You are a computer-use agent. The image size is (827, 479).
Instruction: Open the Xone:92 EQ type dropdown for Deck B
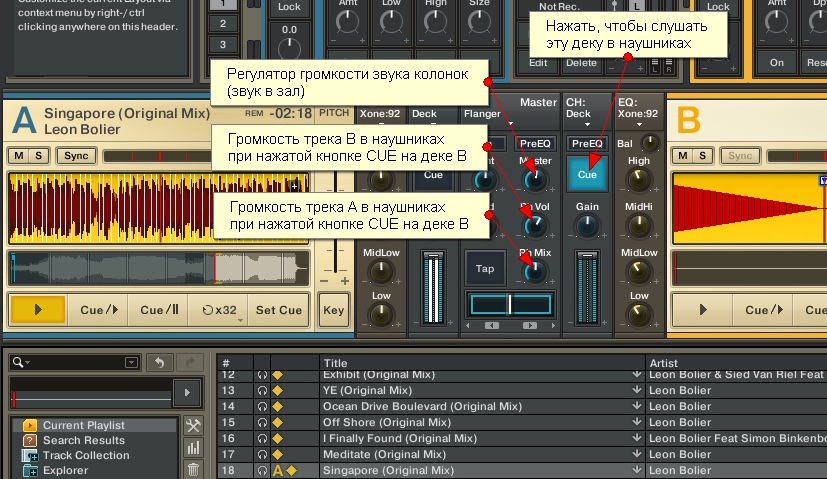tap(637, 114)
